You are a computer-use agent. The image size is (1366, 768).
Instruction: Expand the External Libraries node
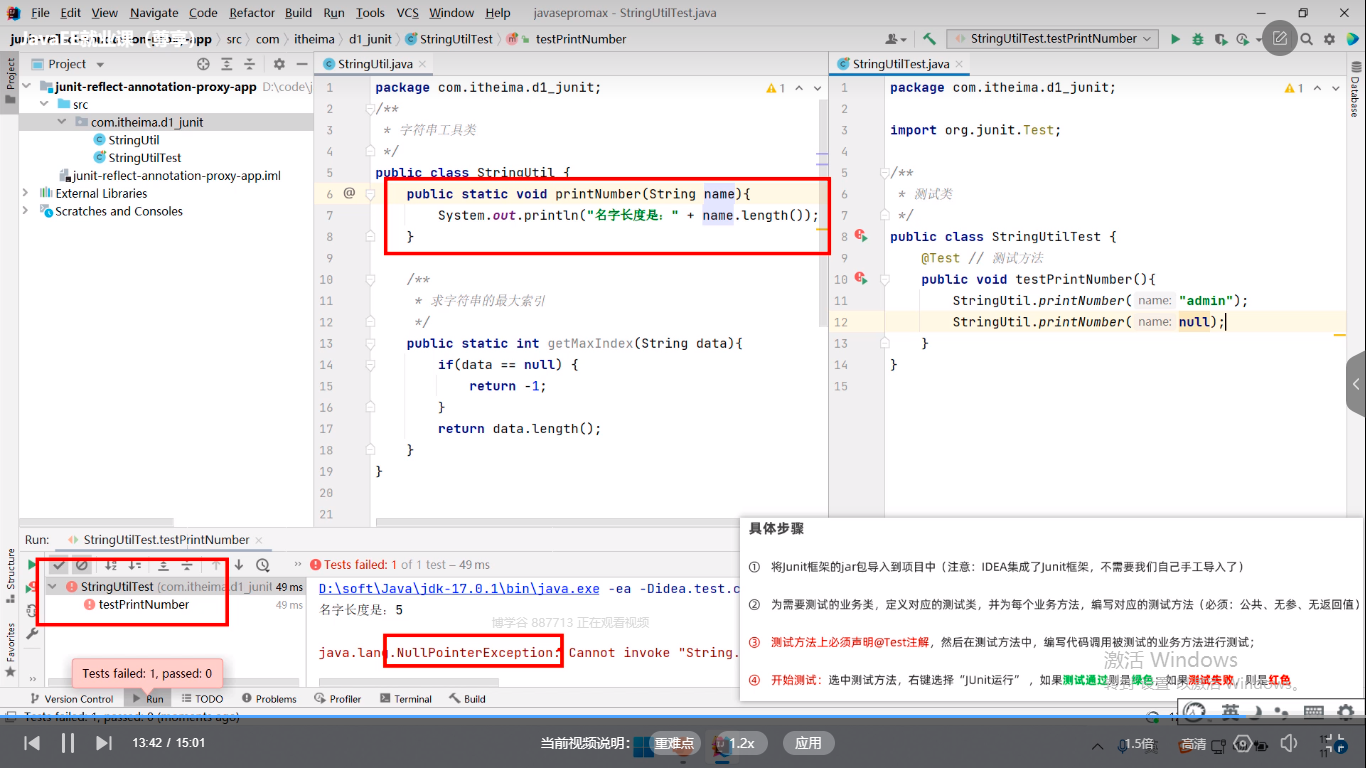pos(27,193)
